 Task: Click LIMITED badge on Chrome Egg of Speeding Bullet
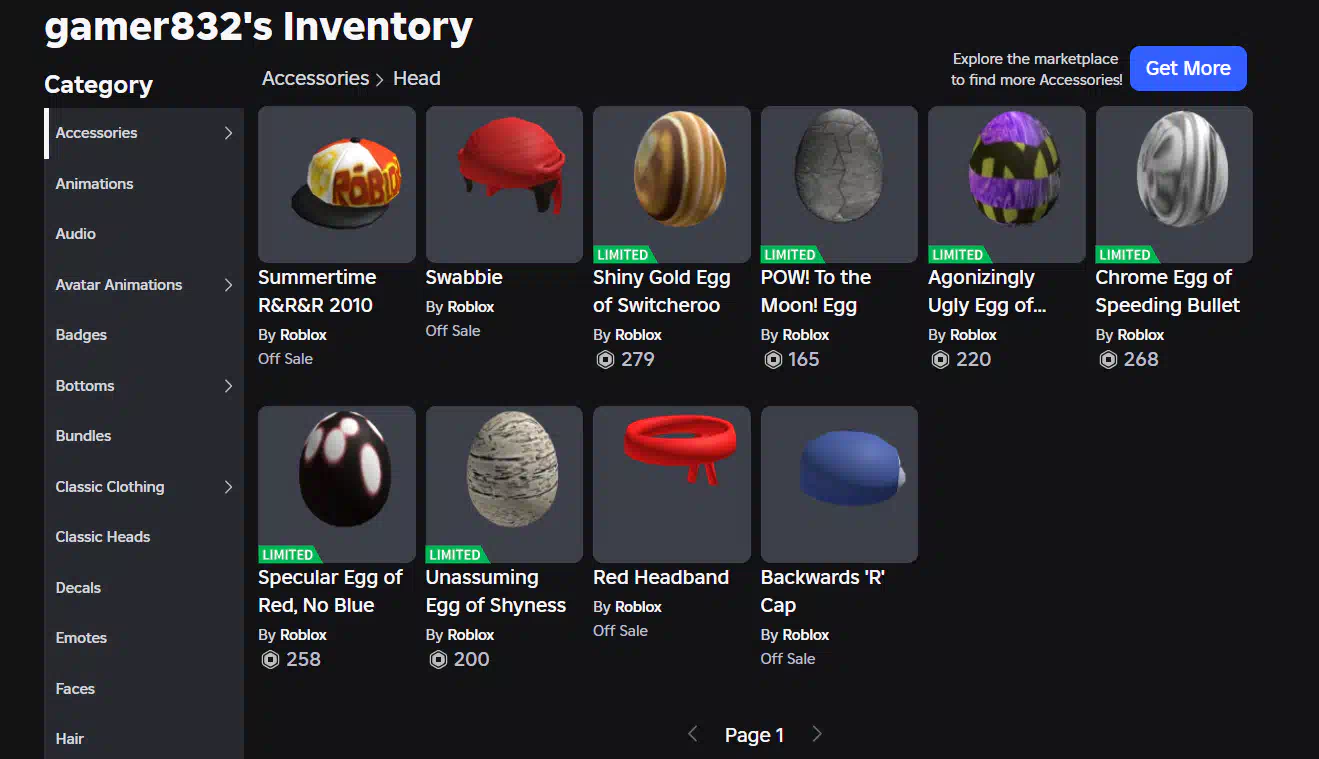pyautogui.click(x=1125, y=255)
